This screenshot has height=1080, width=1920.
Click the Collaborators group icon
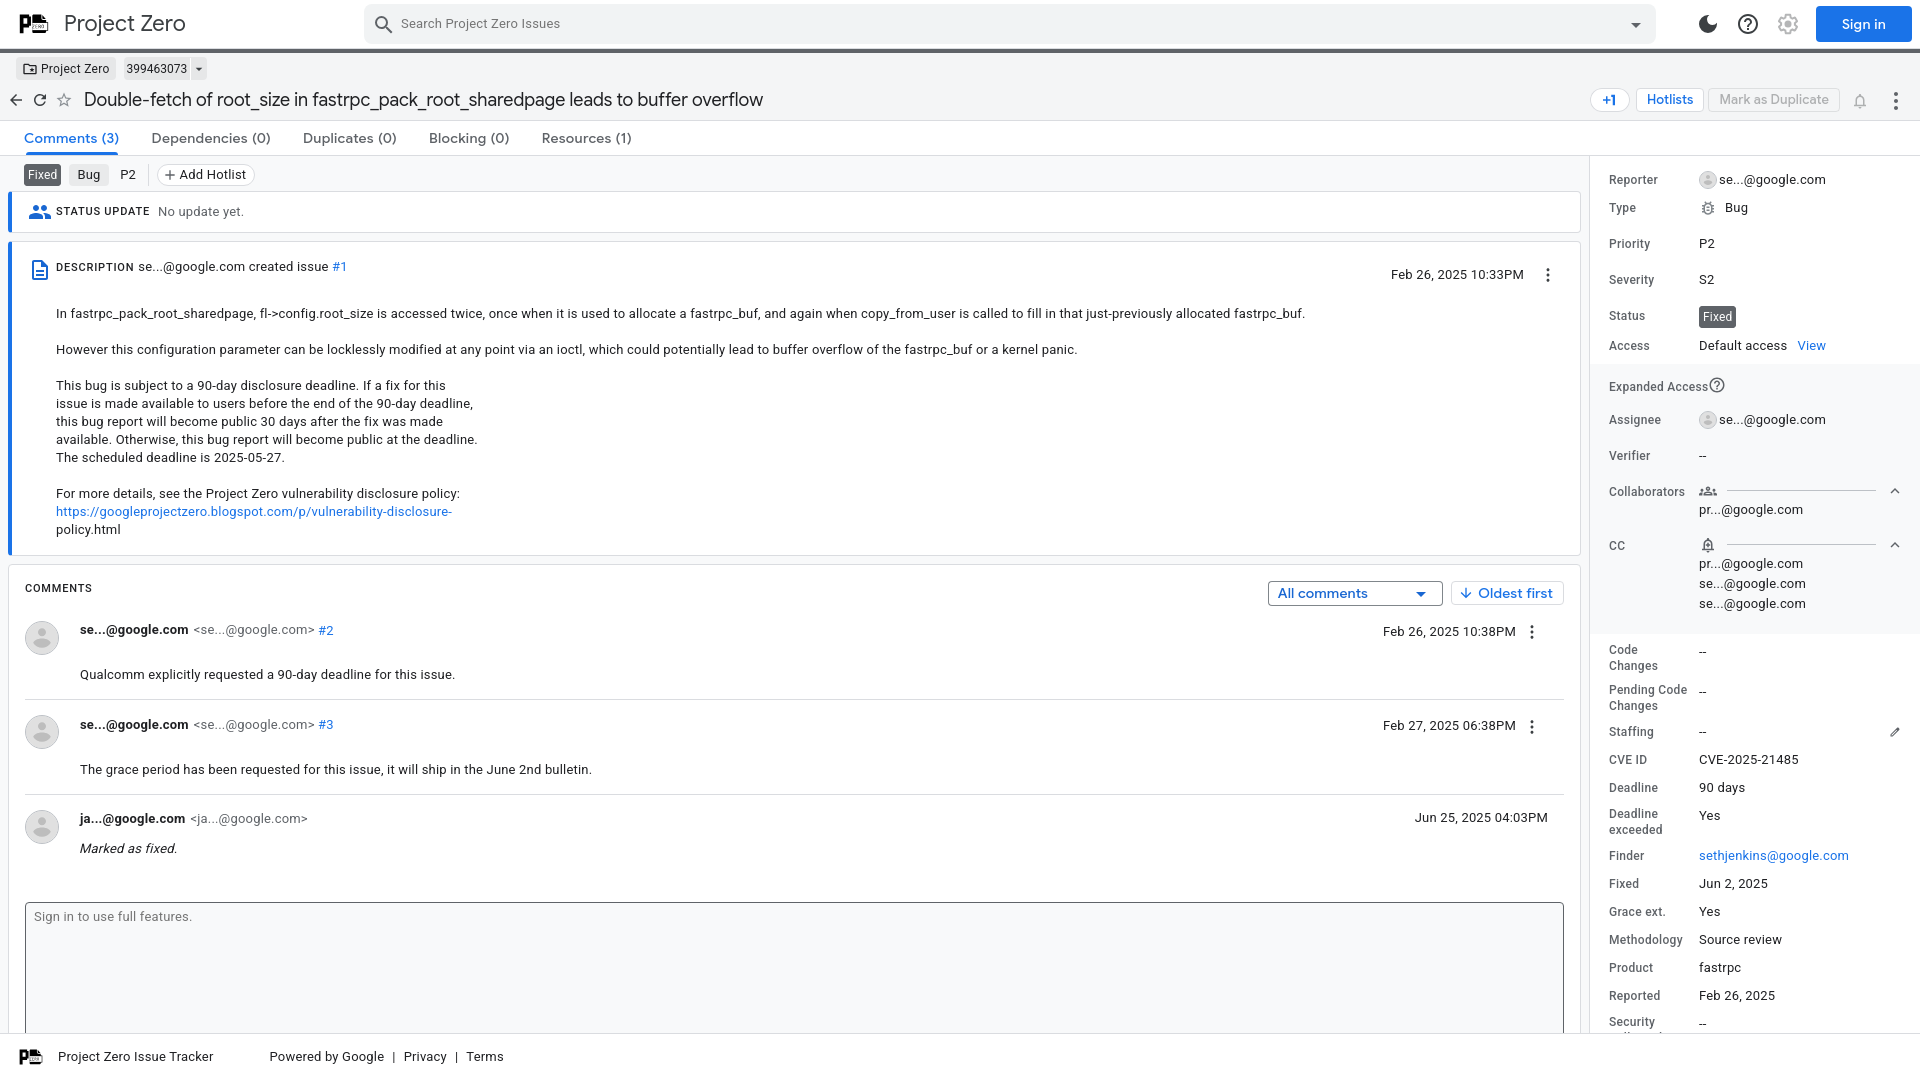(1708, 491)
